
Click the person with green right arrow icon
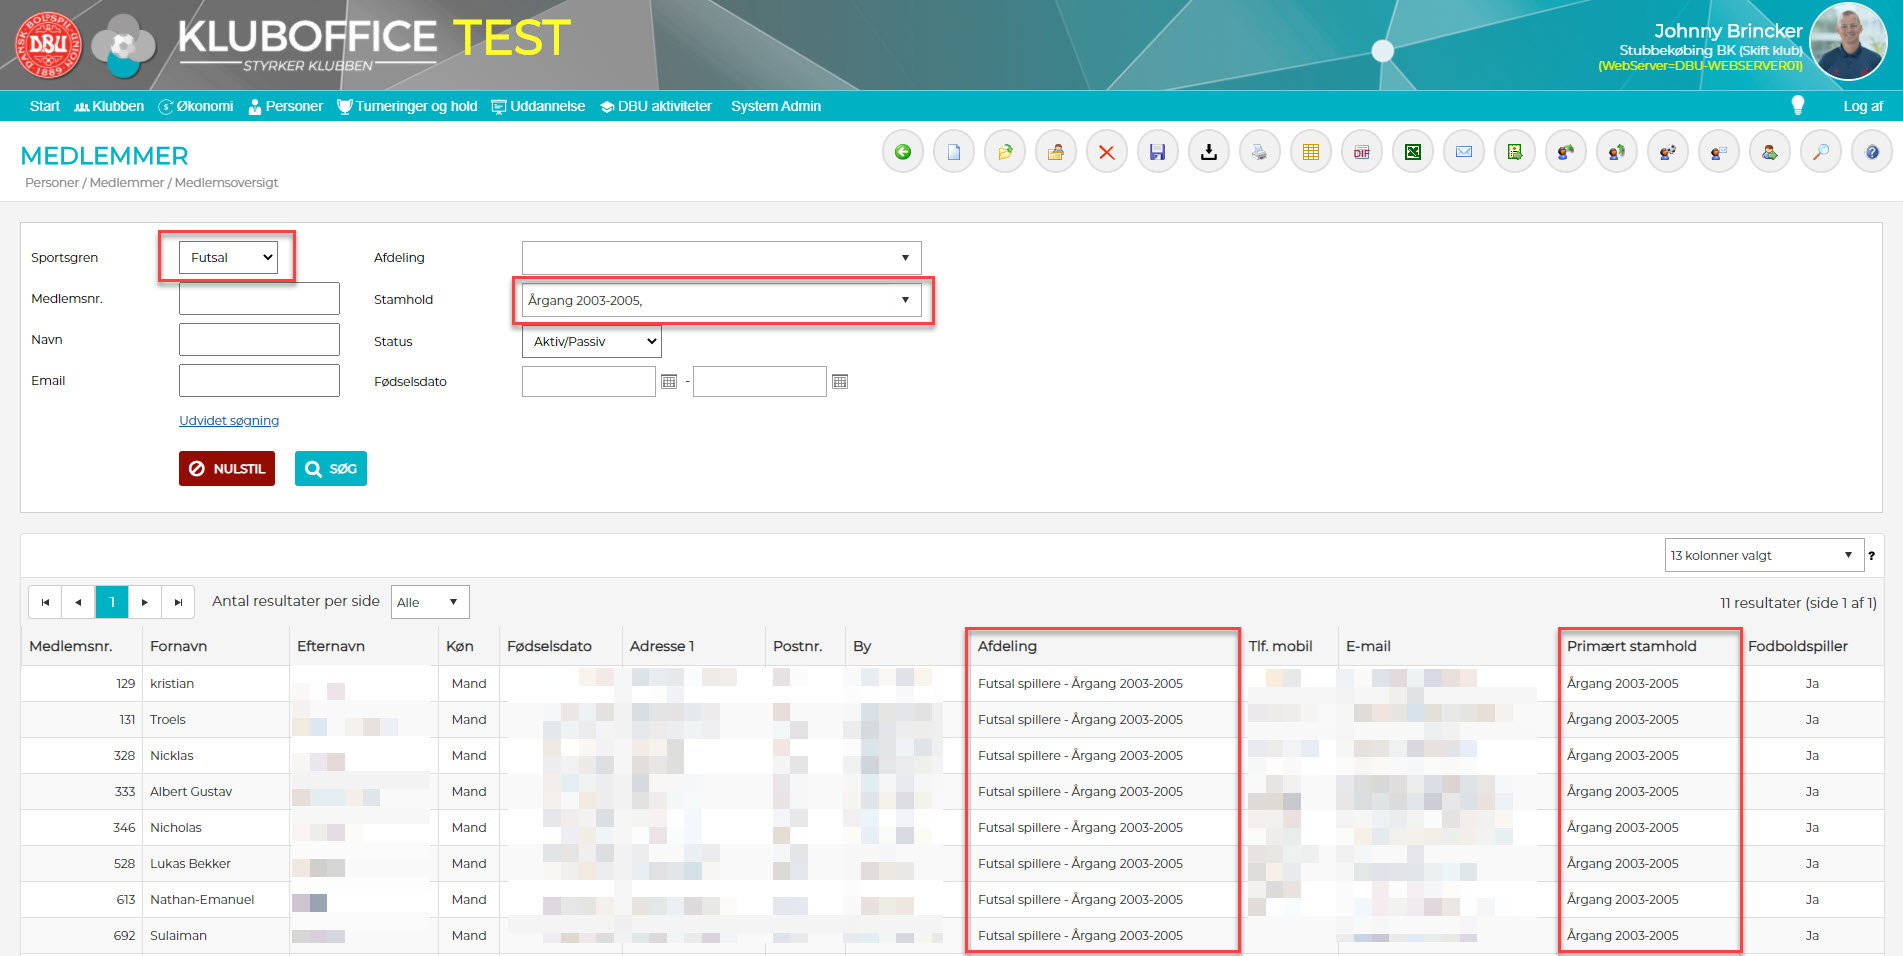click(1770, 152)
